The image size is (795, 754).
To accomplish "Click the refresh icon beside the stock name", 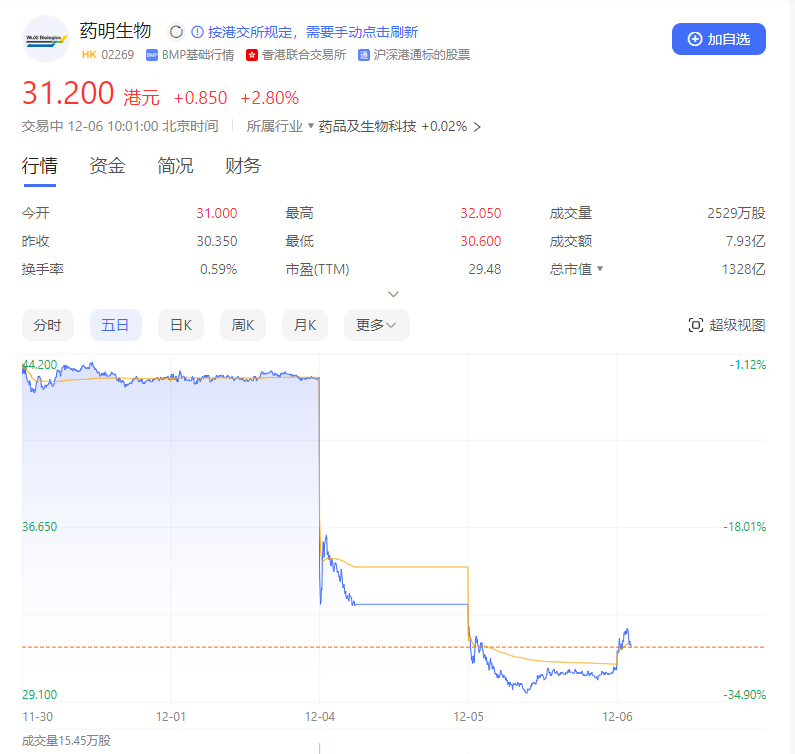I will pos(176,32).
